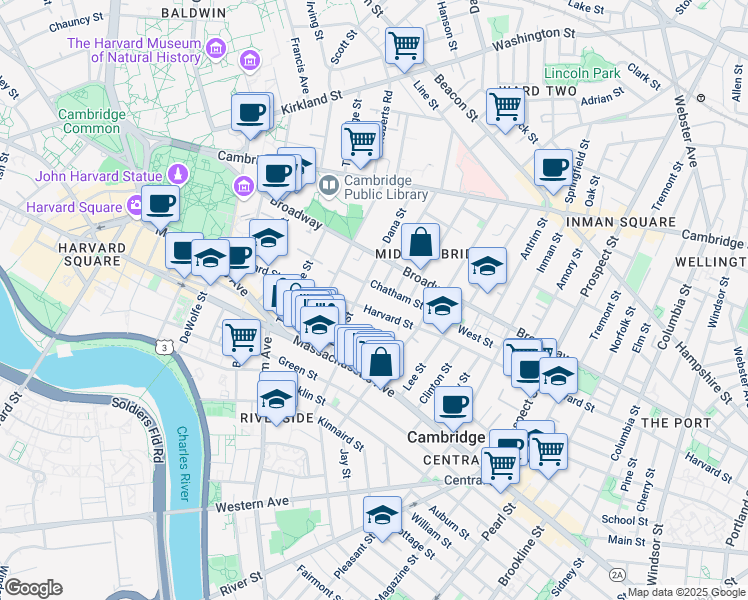Open the coffee cup marker beside Kirkland St
The height and width of the screenshot is (600, 748).
coord(250,116)
